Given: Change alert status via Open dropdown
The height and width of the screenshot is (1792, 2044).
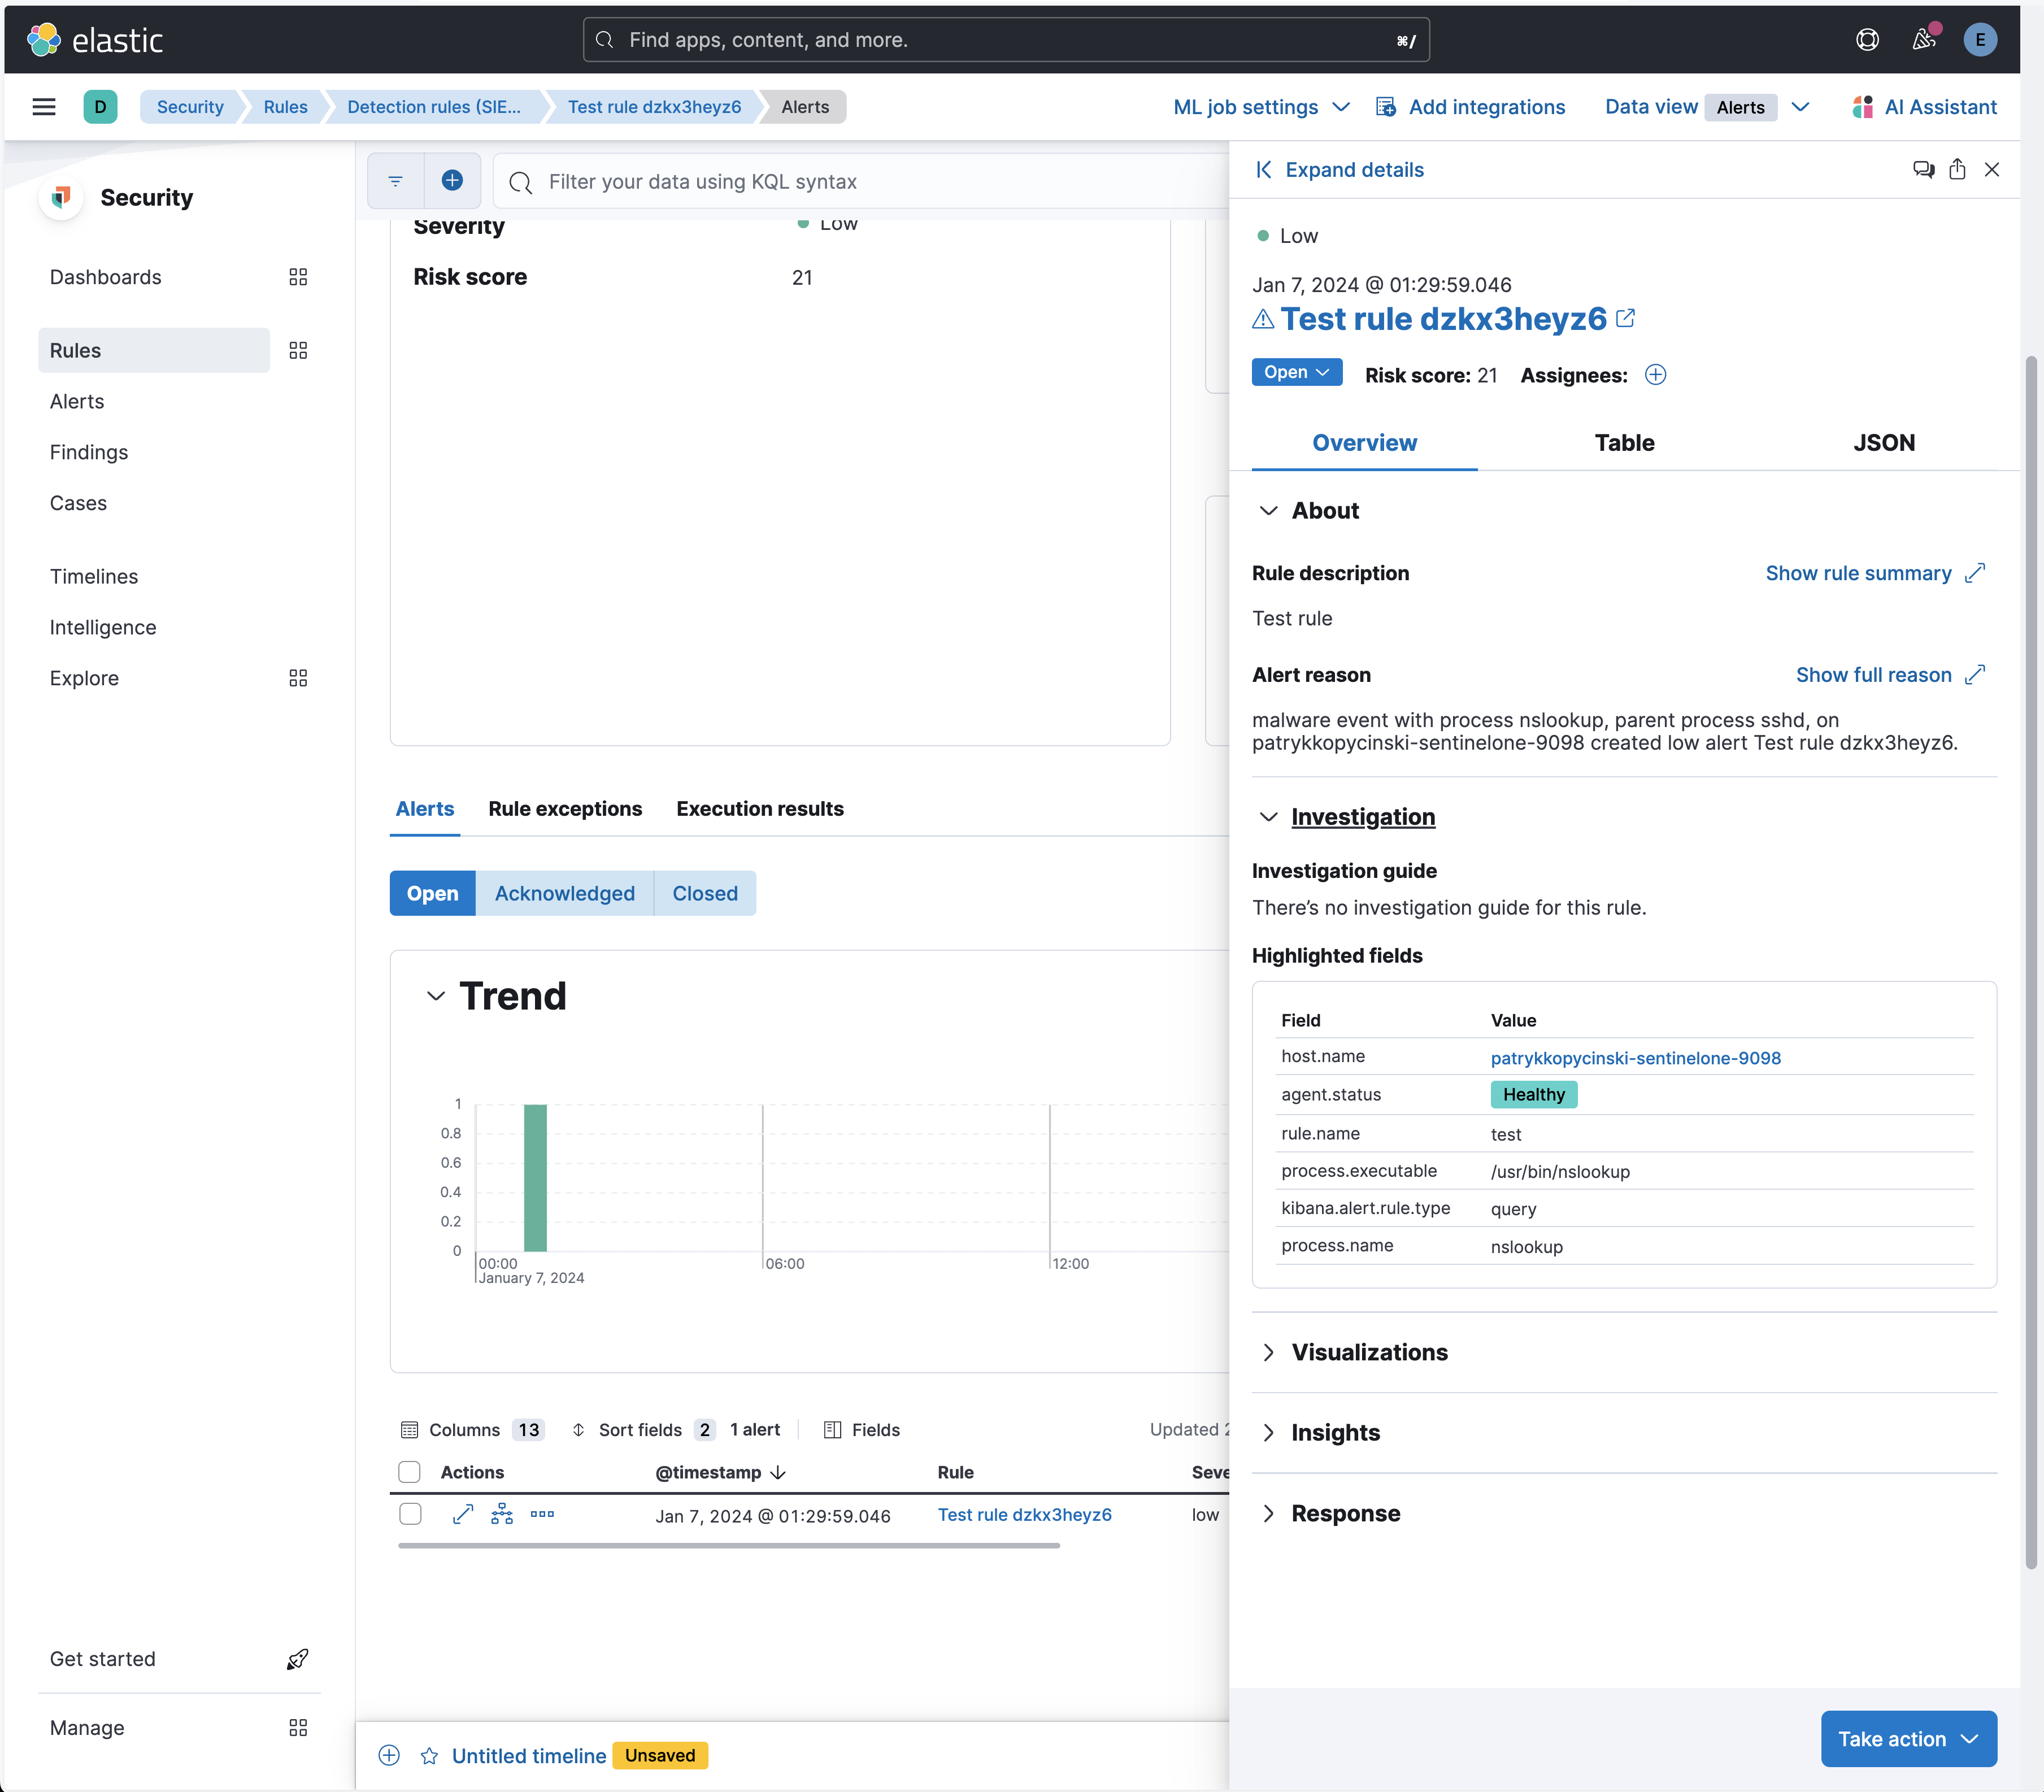Looking at the screenshot, I should pos(1297,372).
